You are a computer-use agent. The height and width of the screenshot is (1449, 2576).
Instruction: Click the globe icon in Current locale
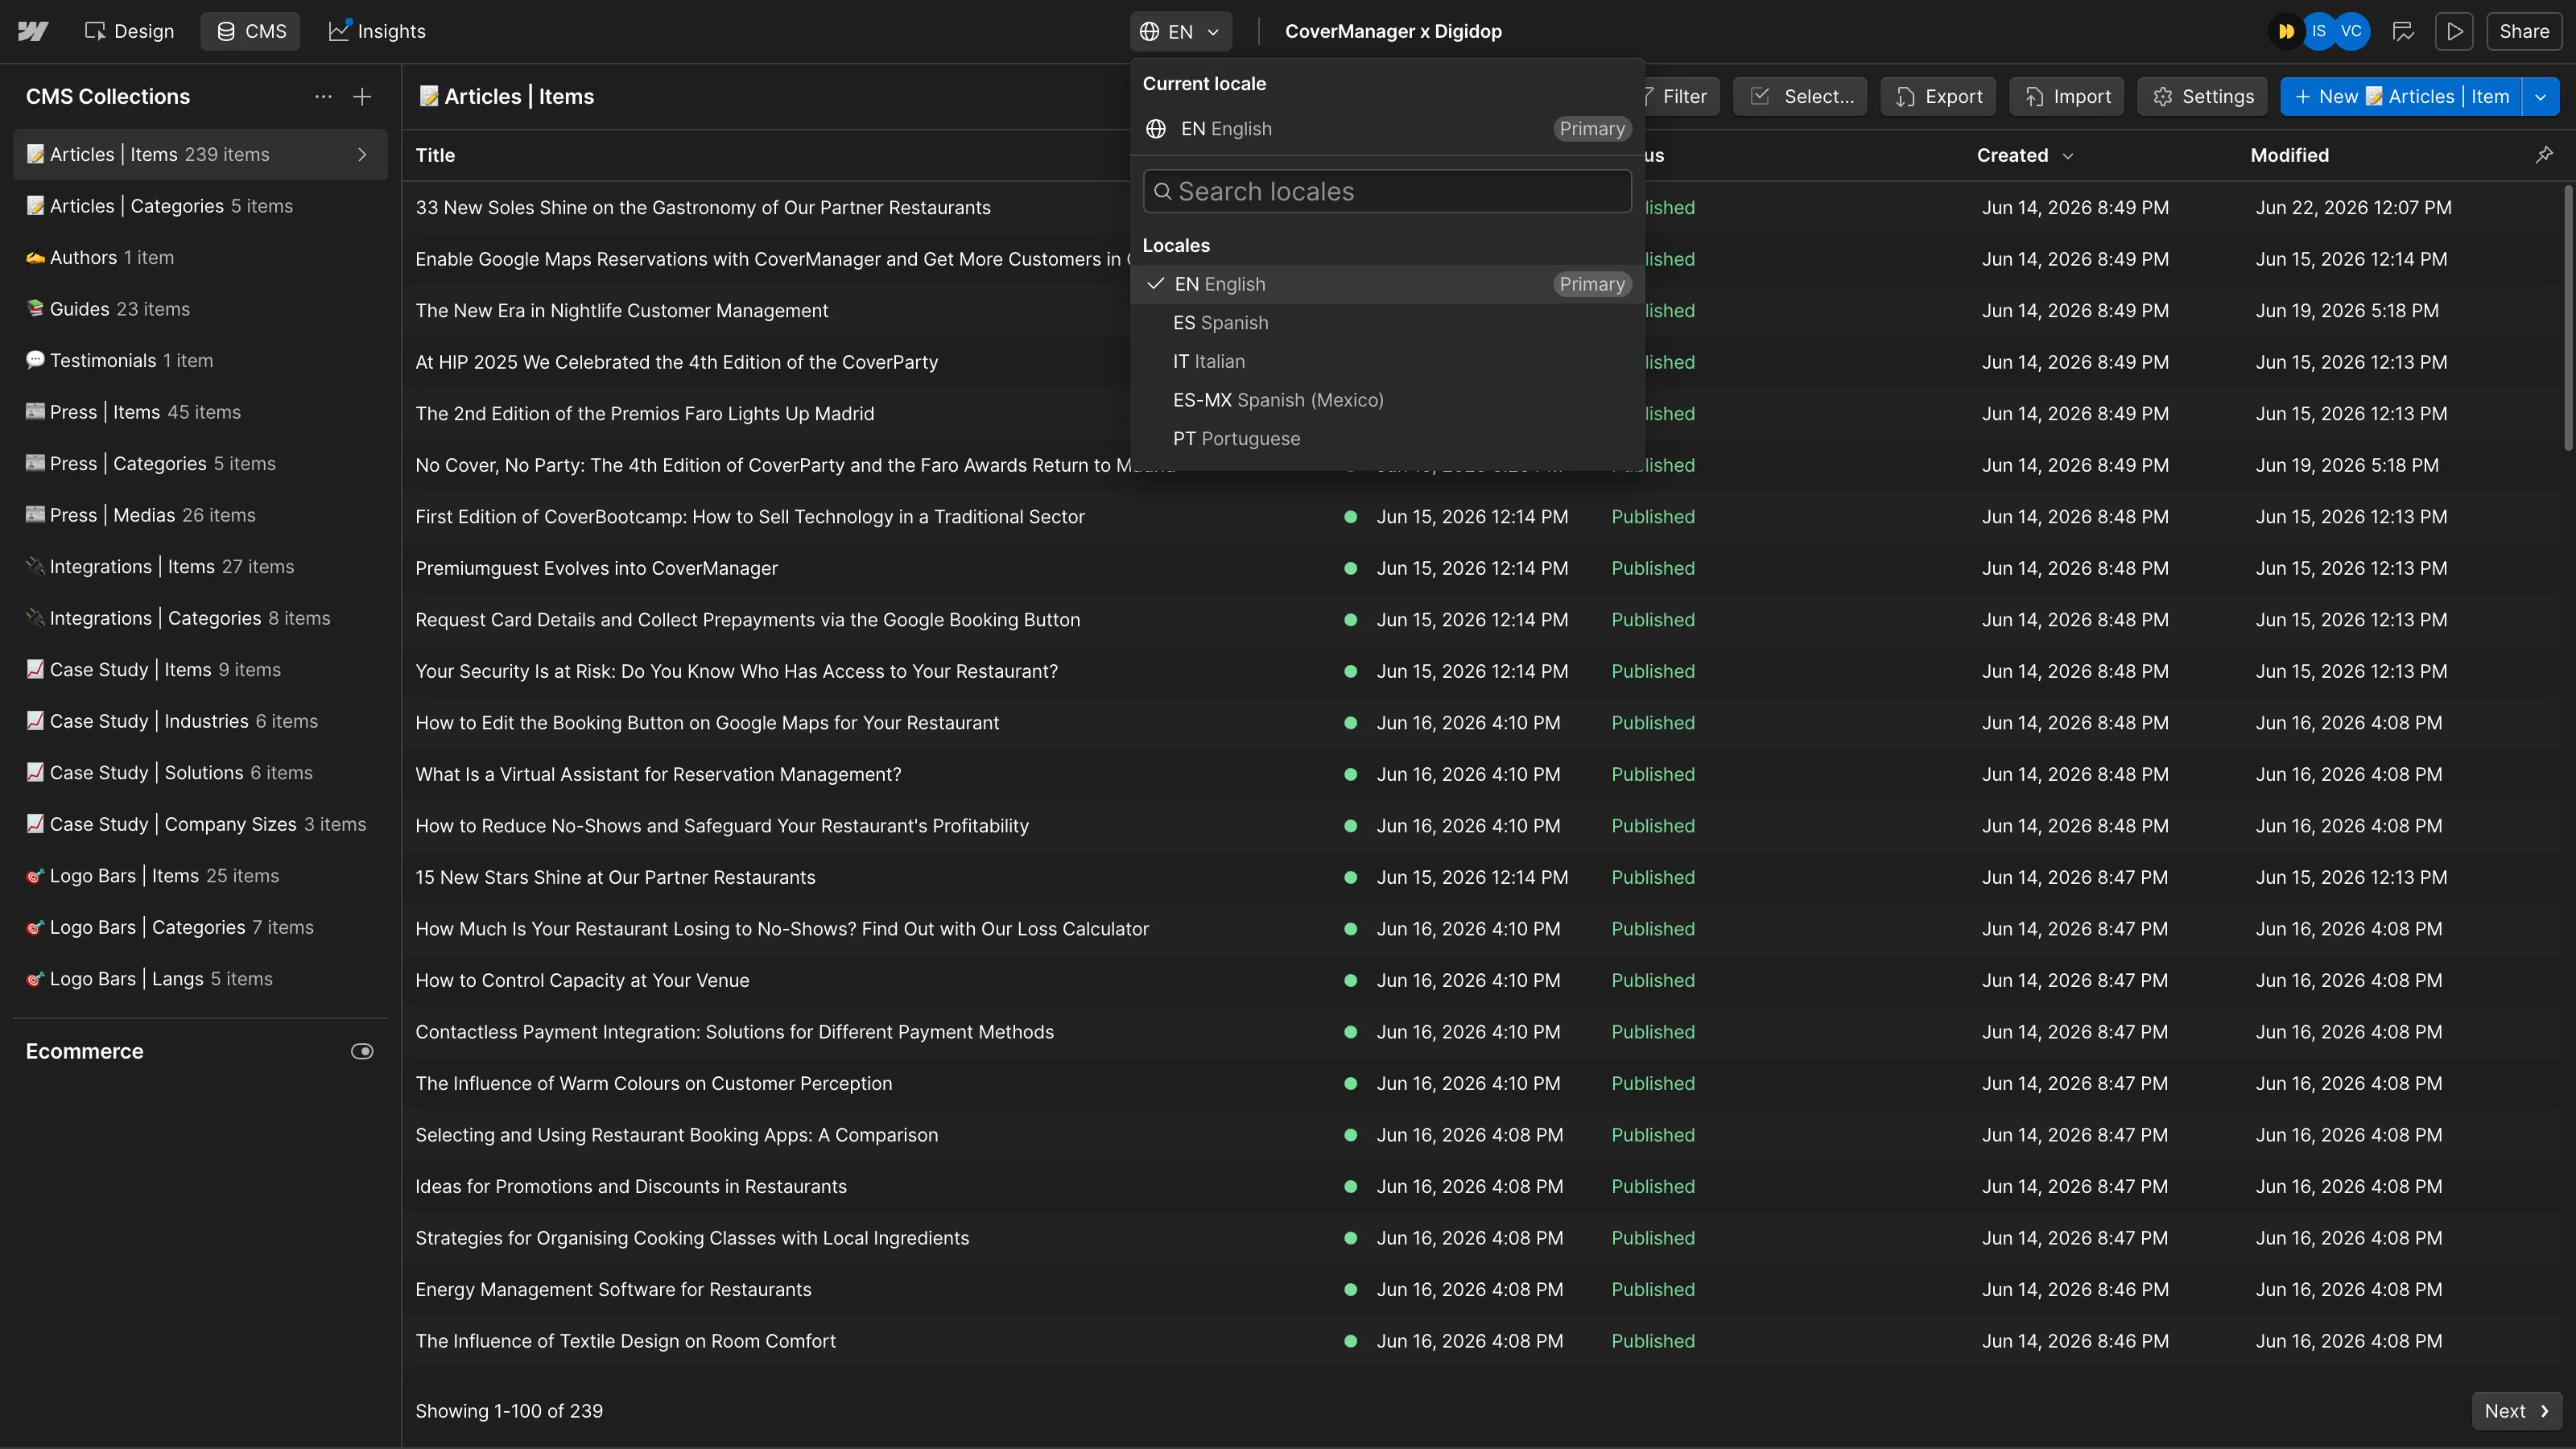click(x=1156, y=129)
